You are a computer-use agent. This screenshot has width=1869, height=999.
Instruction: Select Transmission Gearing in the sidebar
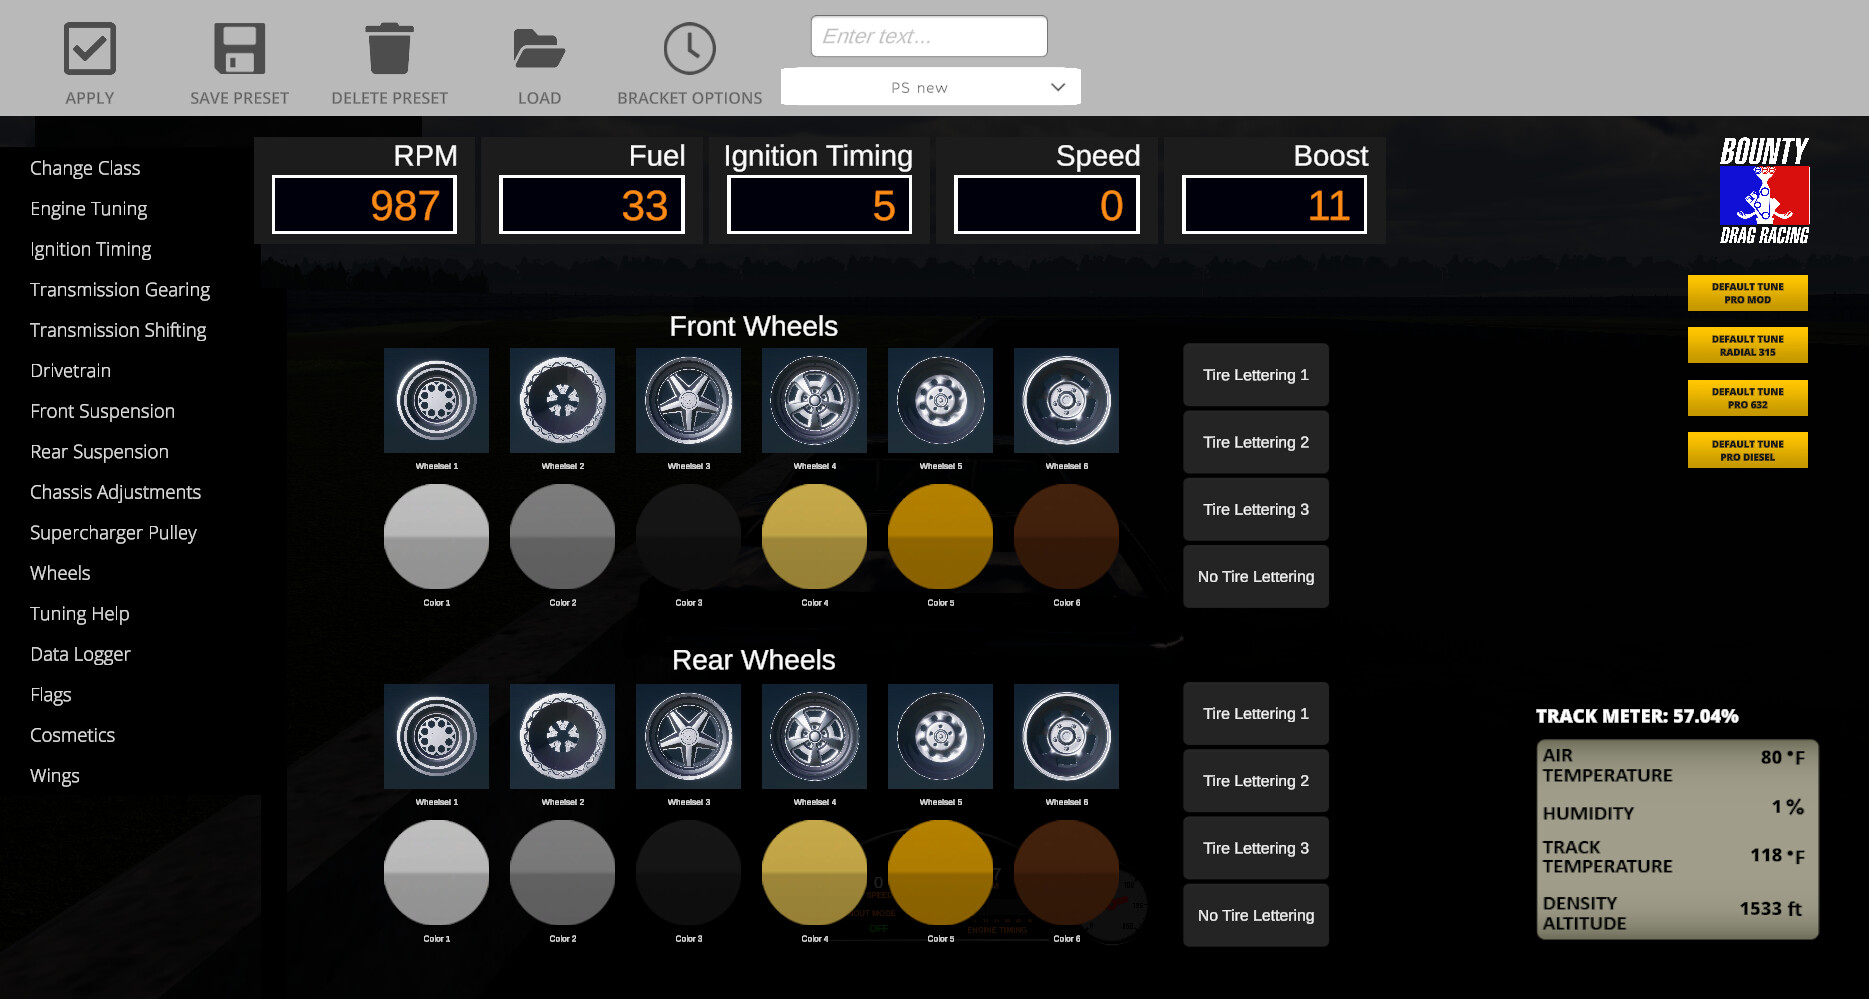pyautogui.click(x=120, y=289)
